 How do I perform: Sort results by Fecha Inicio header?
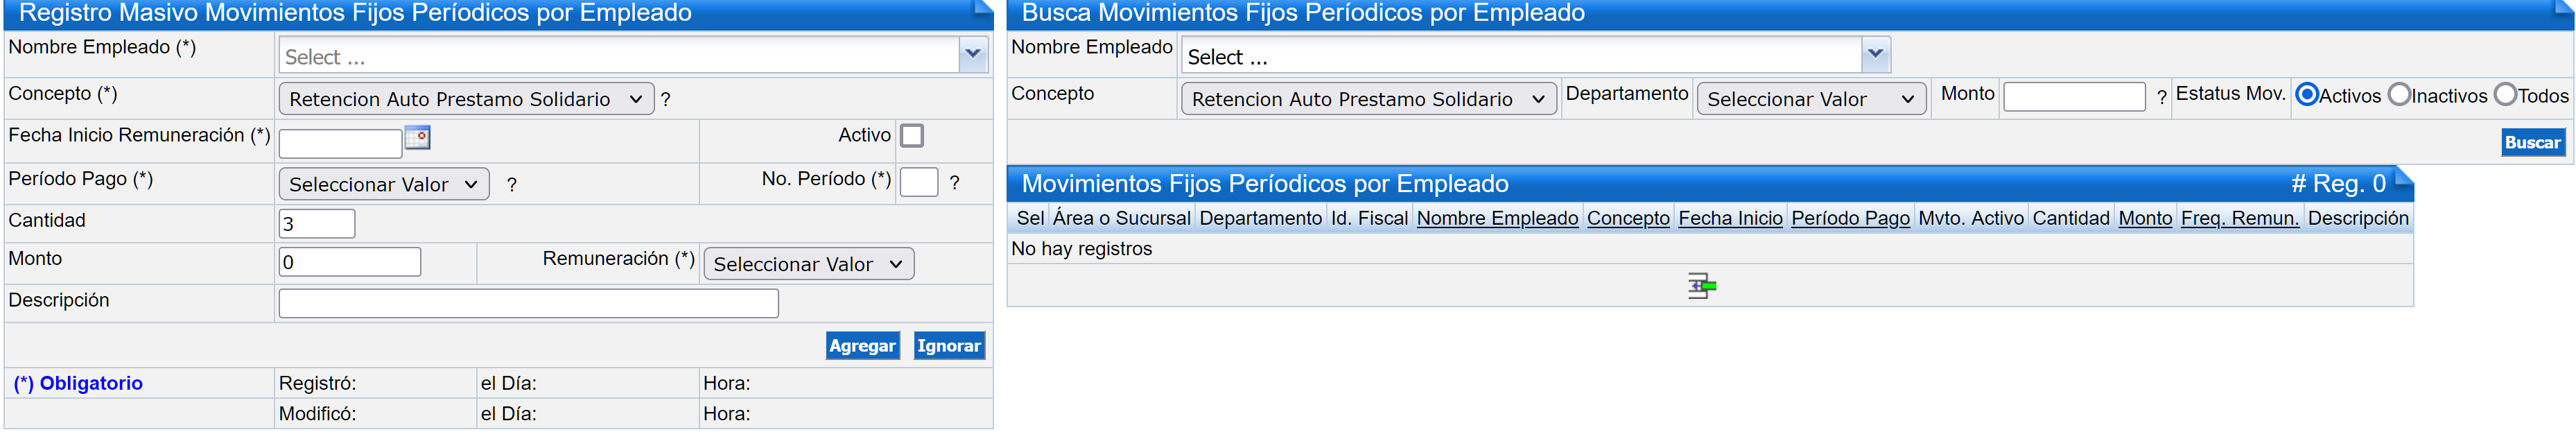pyautogui.click(x=1730, y=219)
